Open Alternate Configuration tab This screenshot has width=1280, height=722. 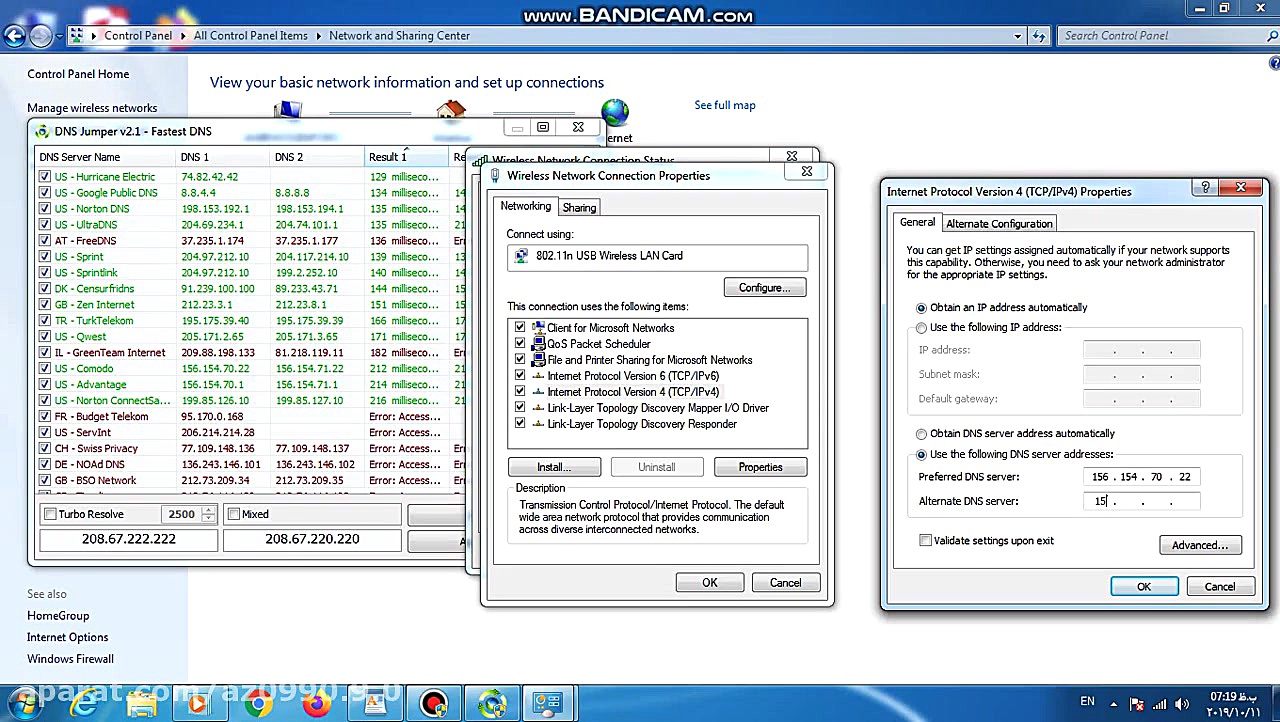(x=999, y=224)
